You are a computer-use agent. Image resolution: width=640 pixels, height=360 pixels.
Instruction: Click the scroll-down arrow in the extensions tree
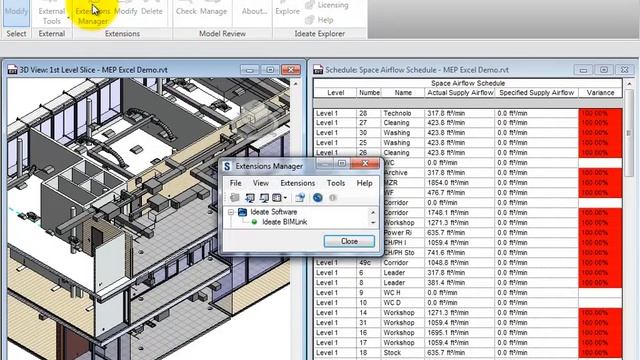pyautogui.click(x=373, y=222)
